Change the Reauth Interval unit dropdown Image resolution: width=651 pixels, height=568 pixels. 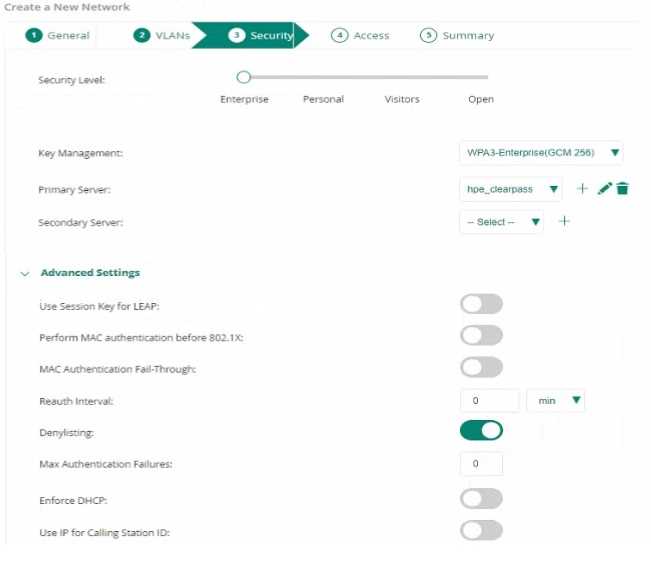[556, 400]
